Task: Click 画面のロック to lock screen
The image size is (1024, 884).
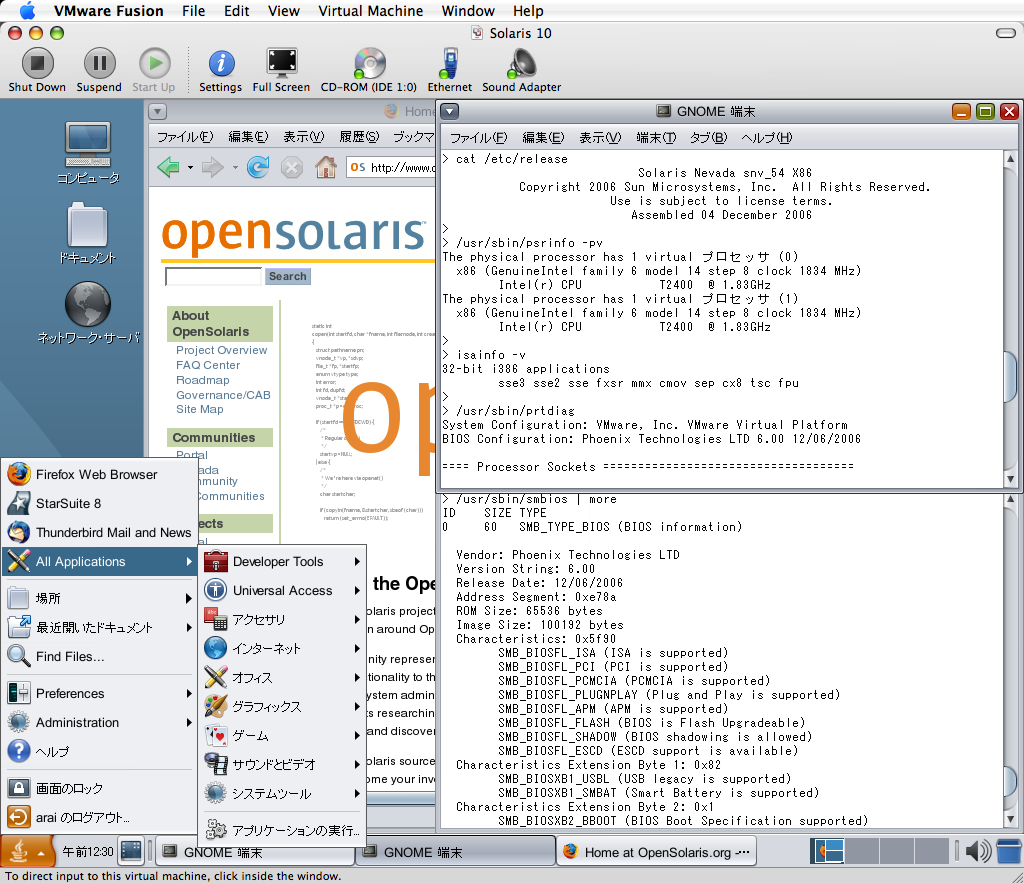Action: (100, 789)
